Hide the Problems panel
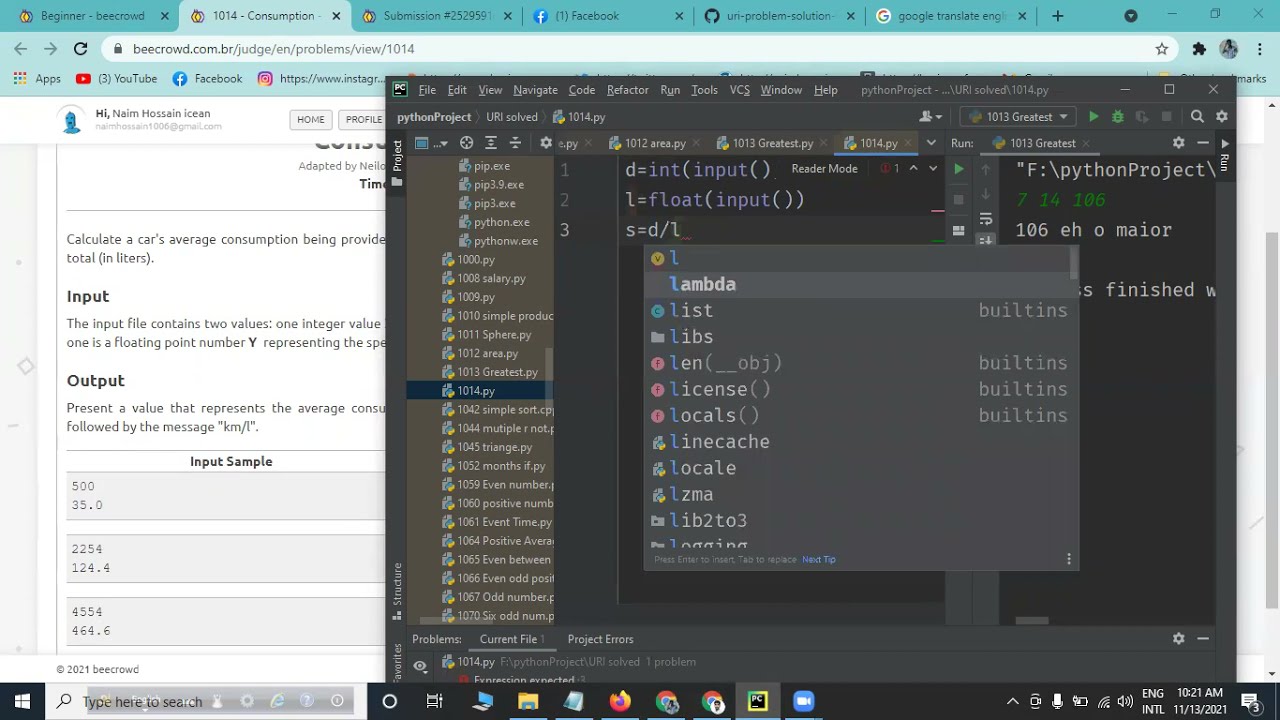 point(1203,638)
